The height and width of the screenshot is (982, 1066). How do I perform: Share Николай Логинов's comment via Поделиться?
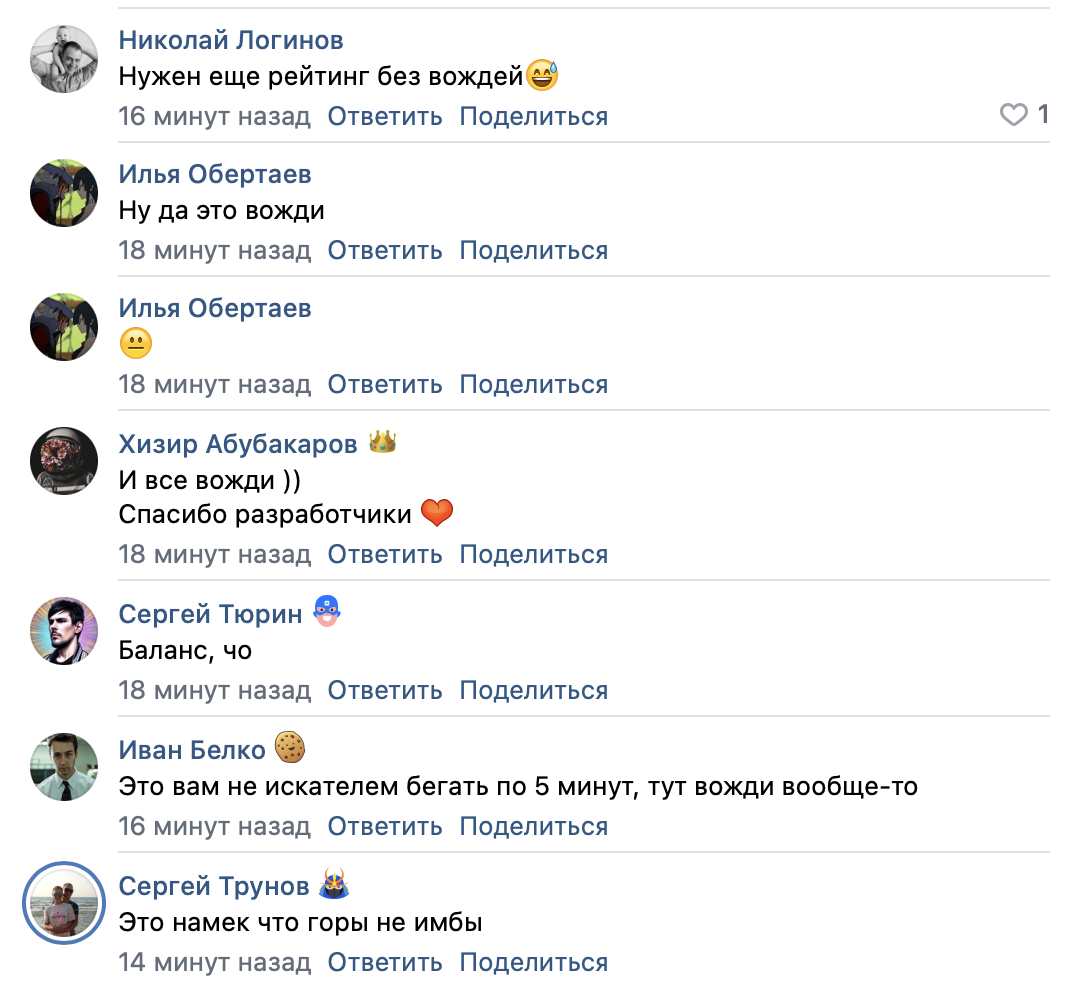click(x=533, y=117)
